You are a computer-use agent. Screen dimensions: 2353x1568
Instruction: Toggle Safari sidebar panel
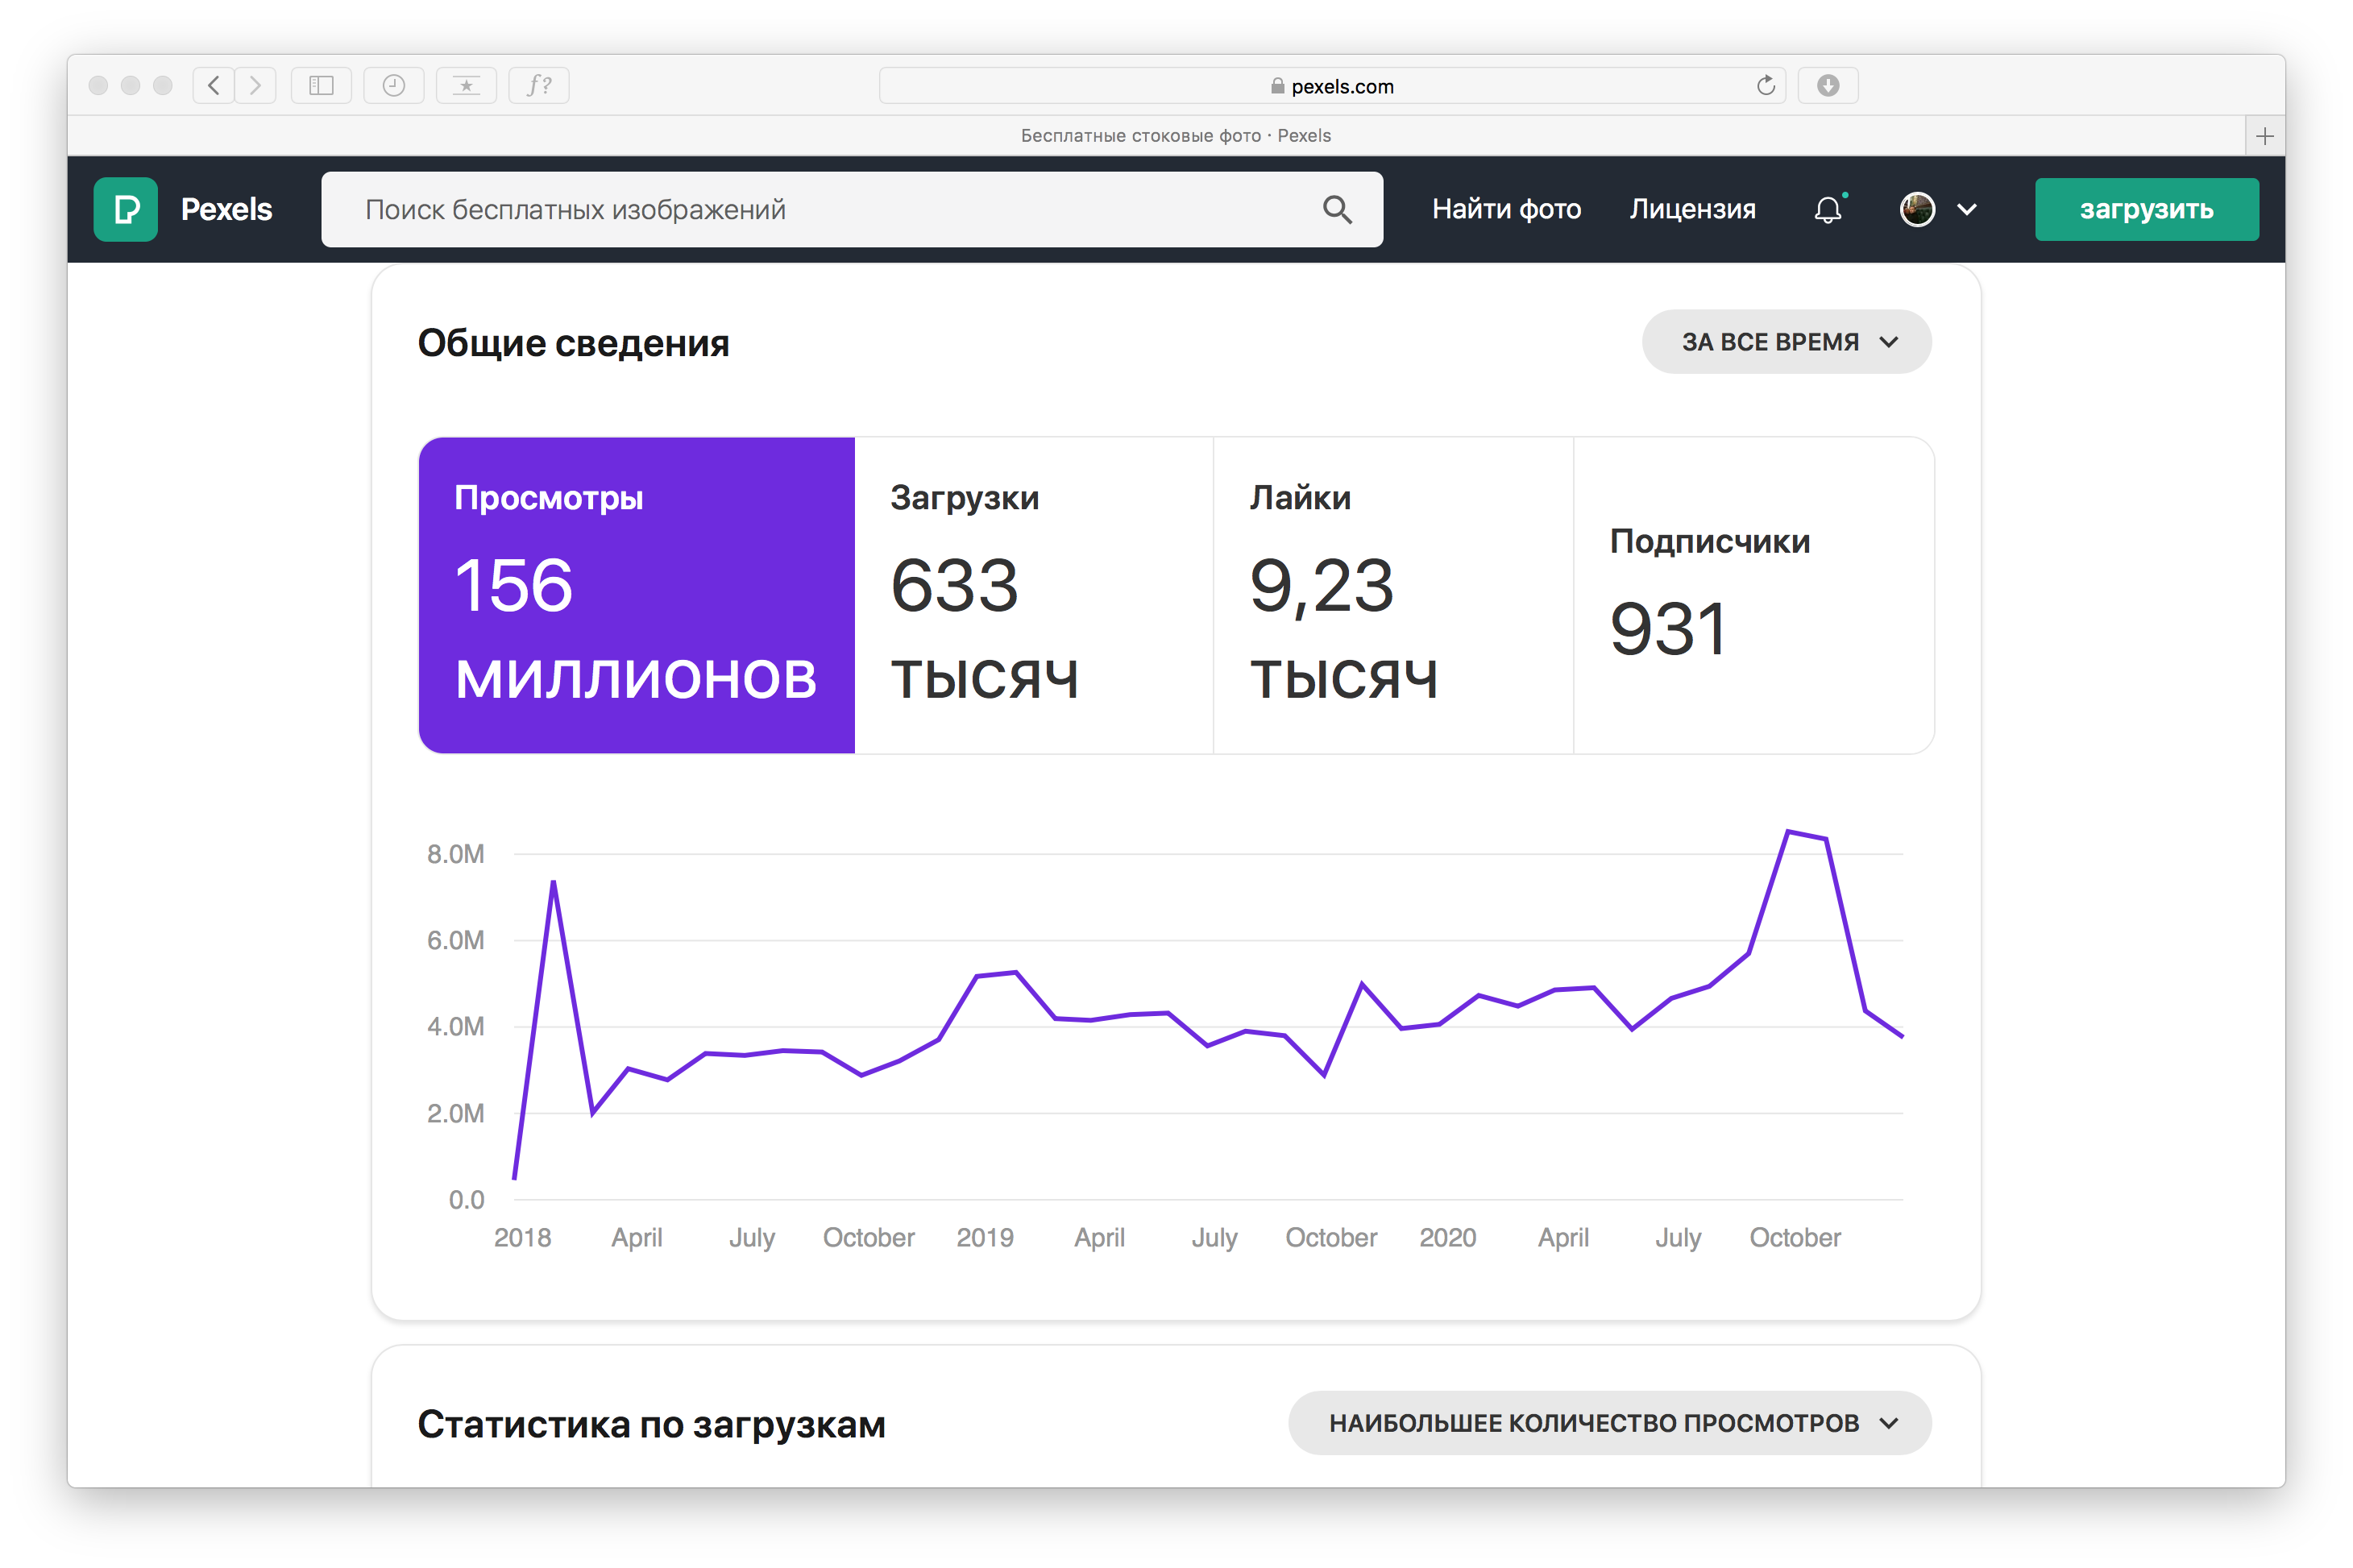point(320,86)
